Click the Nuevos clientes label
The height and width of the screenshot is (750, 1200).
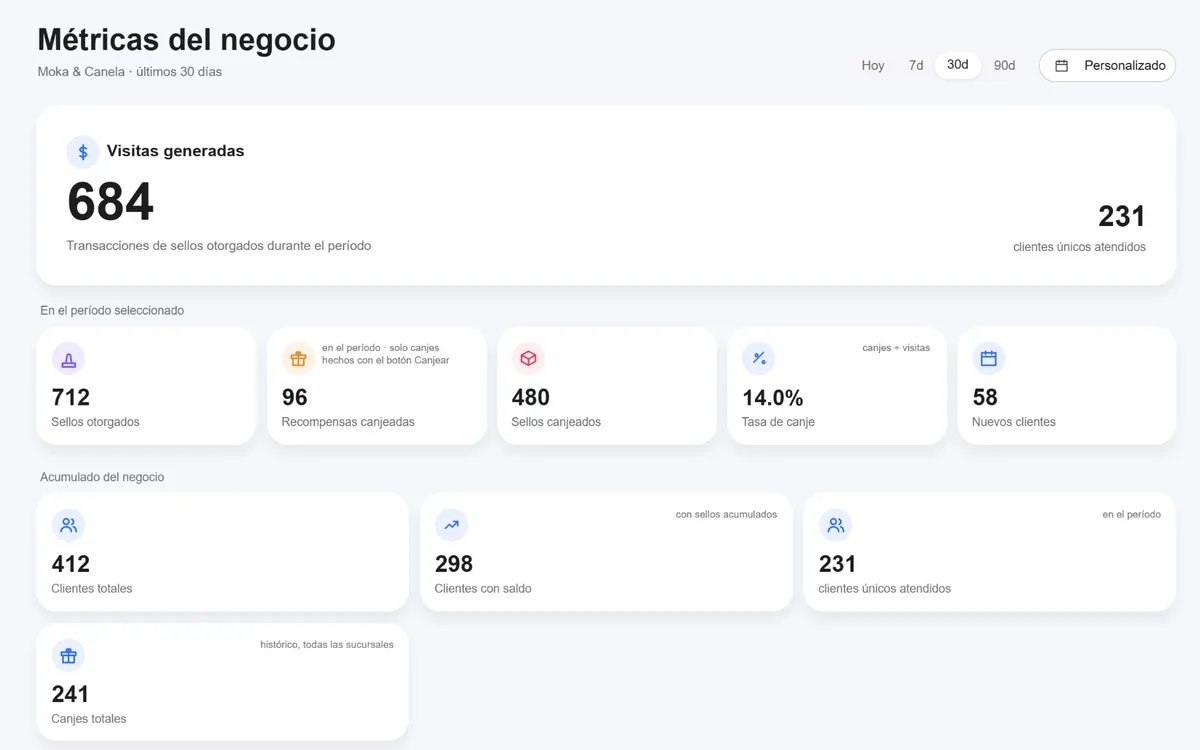(x=1014, y=422)
